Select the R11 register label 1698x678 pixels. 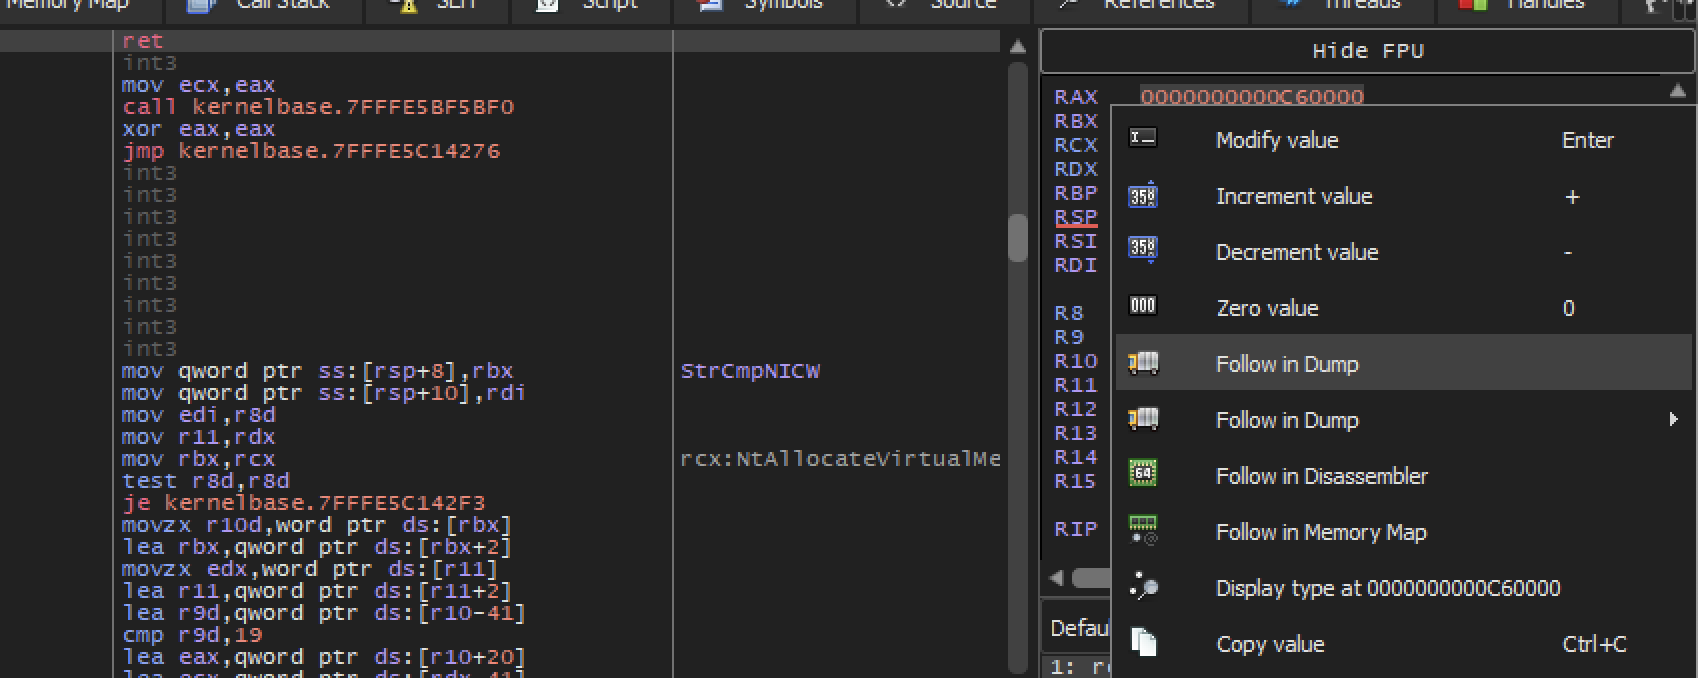click(1076, 385)
